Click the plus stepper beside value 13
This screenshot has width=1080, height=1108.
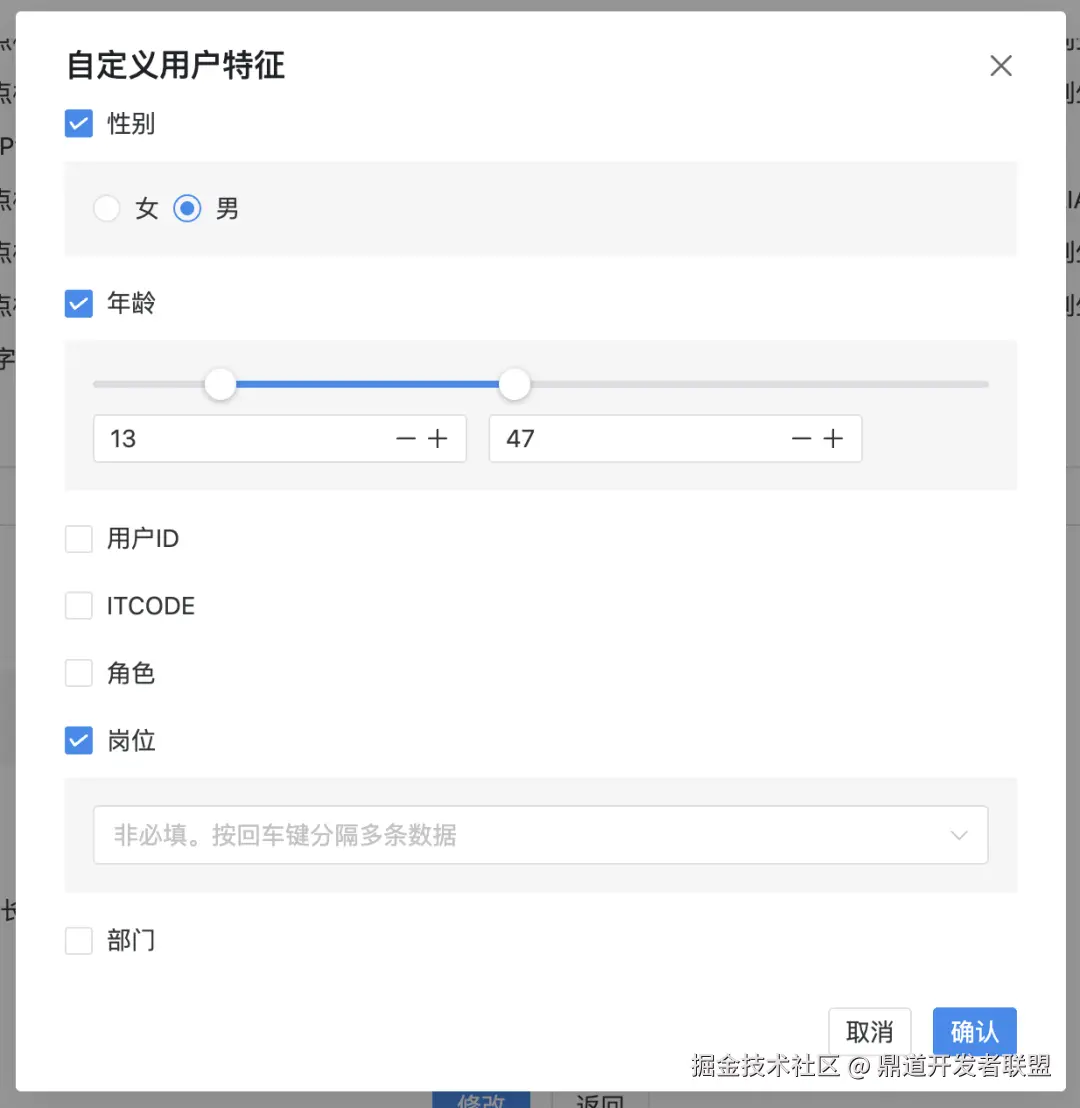click(435, 438)
